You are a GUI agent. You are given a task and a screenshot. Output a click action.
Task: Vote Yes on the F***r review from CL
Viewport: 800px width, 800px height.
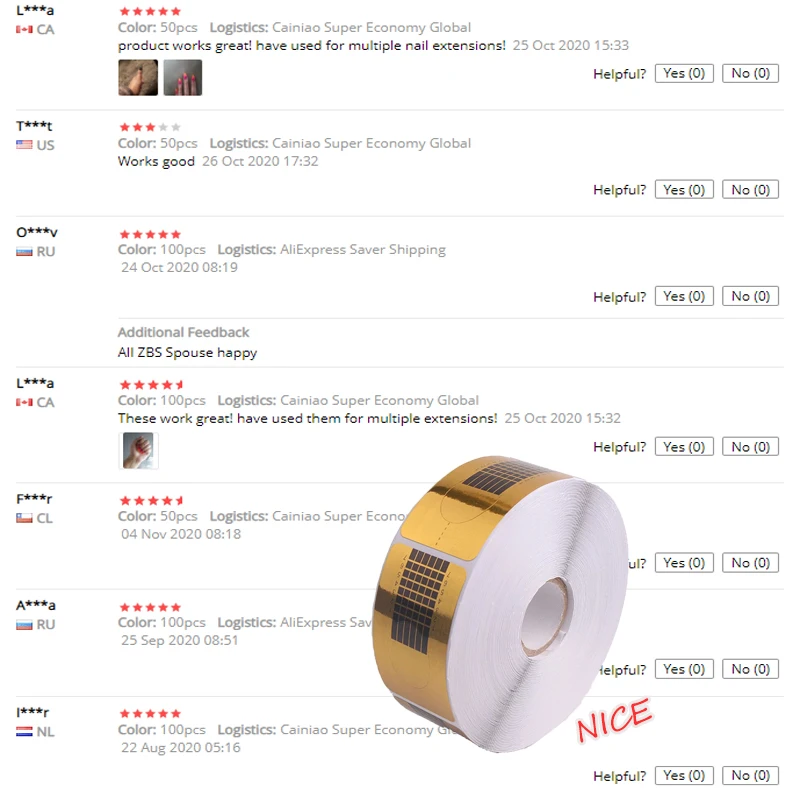(x=684, y=563)
